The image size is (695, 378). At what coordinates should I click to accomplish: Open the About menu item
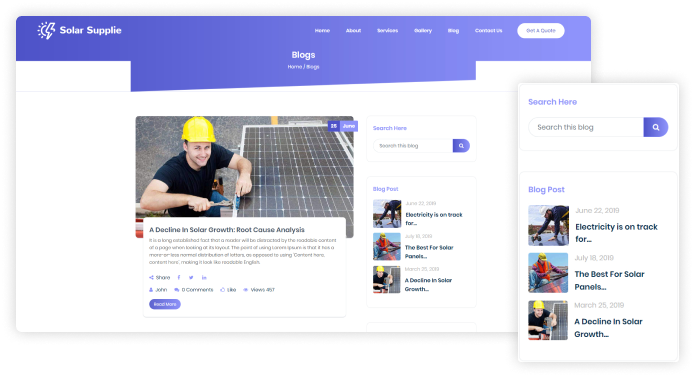[353, 31]
